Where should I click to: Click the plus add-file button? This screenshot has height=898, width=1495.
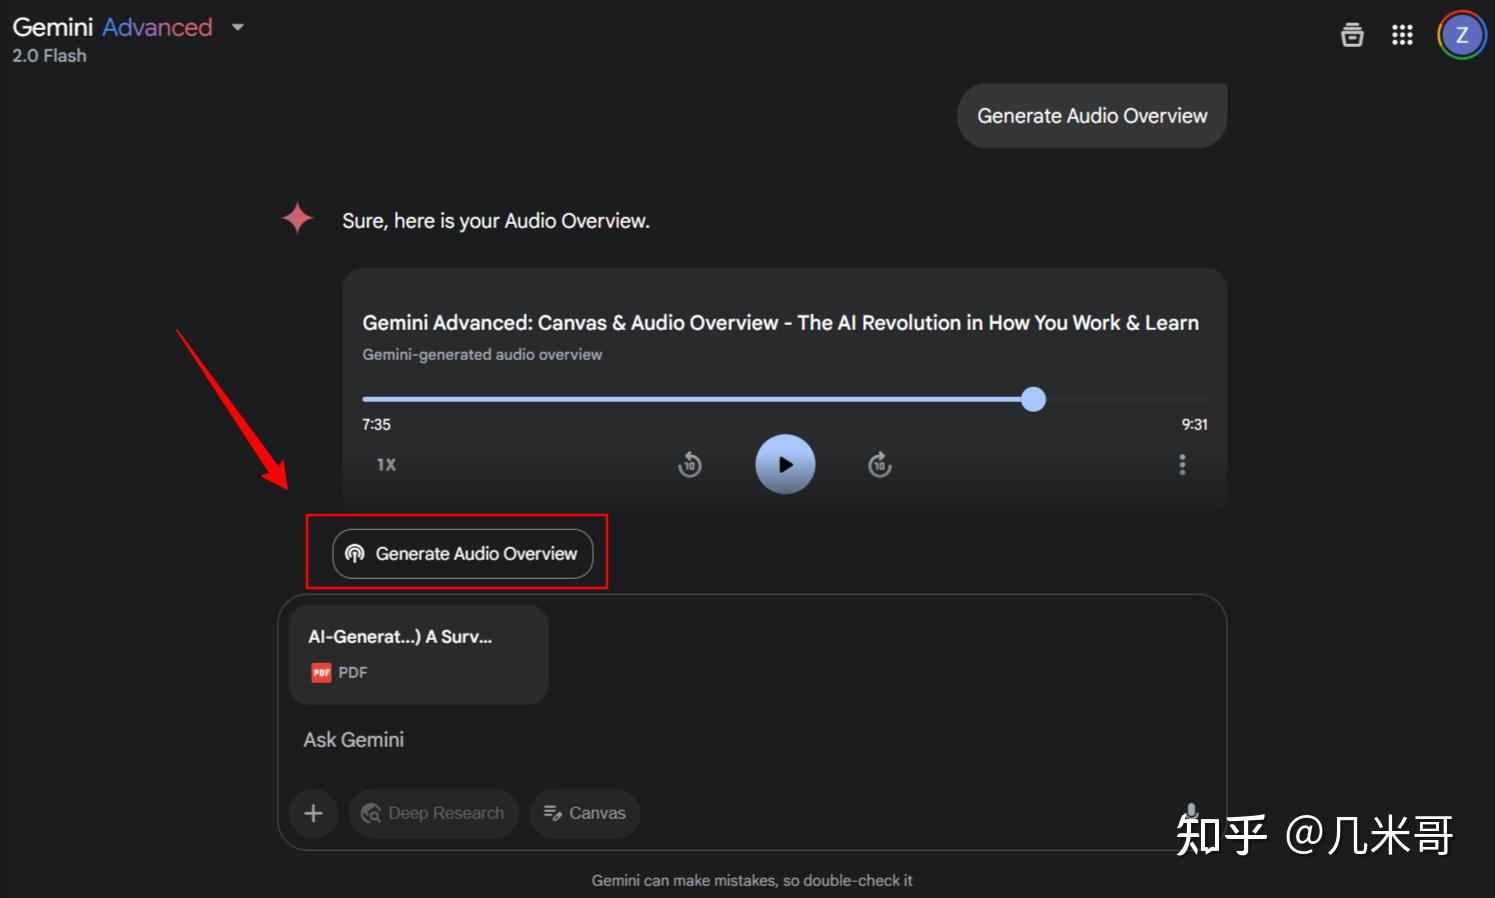coord(313,813)
